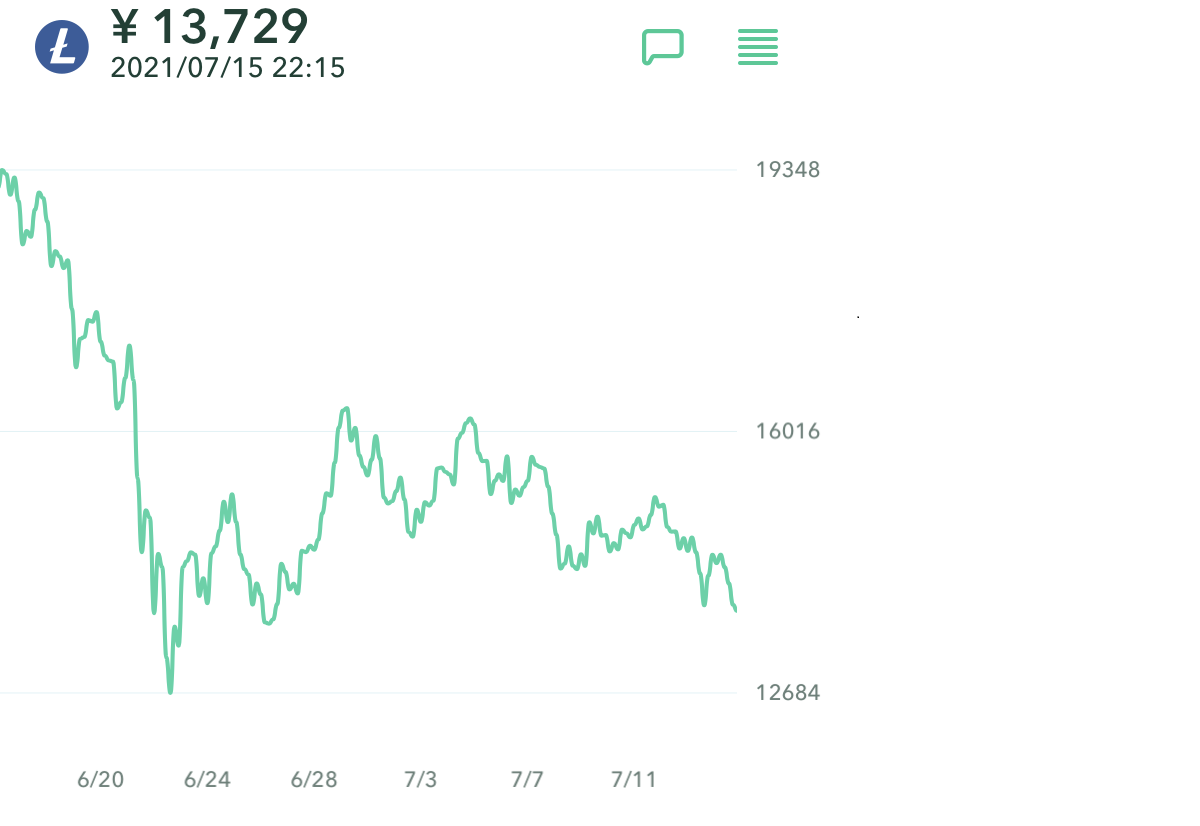The image size is (1200, 826).
Task: Select the 2021/07/15 22:15 timestamp text
Action: point(227,68)
